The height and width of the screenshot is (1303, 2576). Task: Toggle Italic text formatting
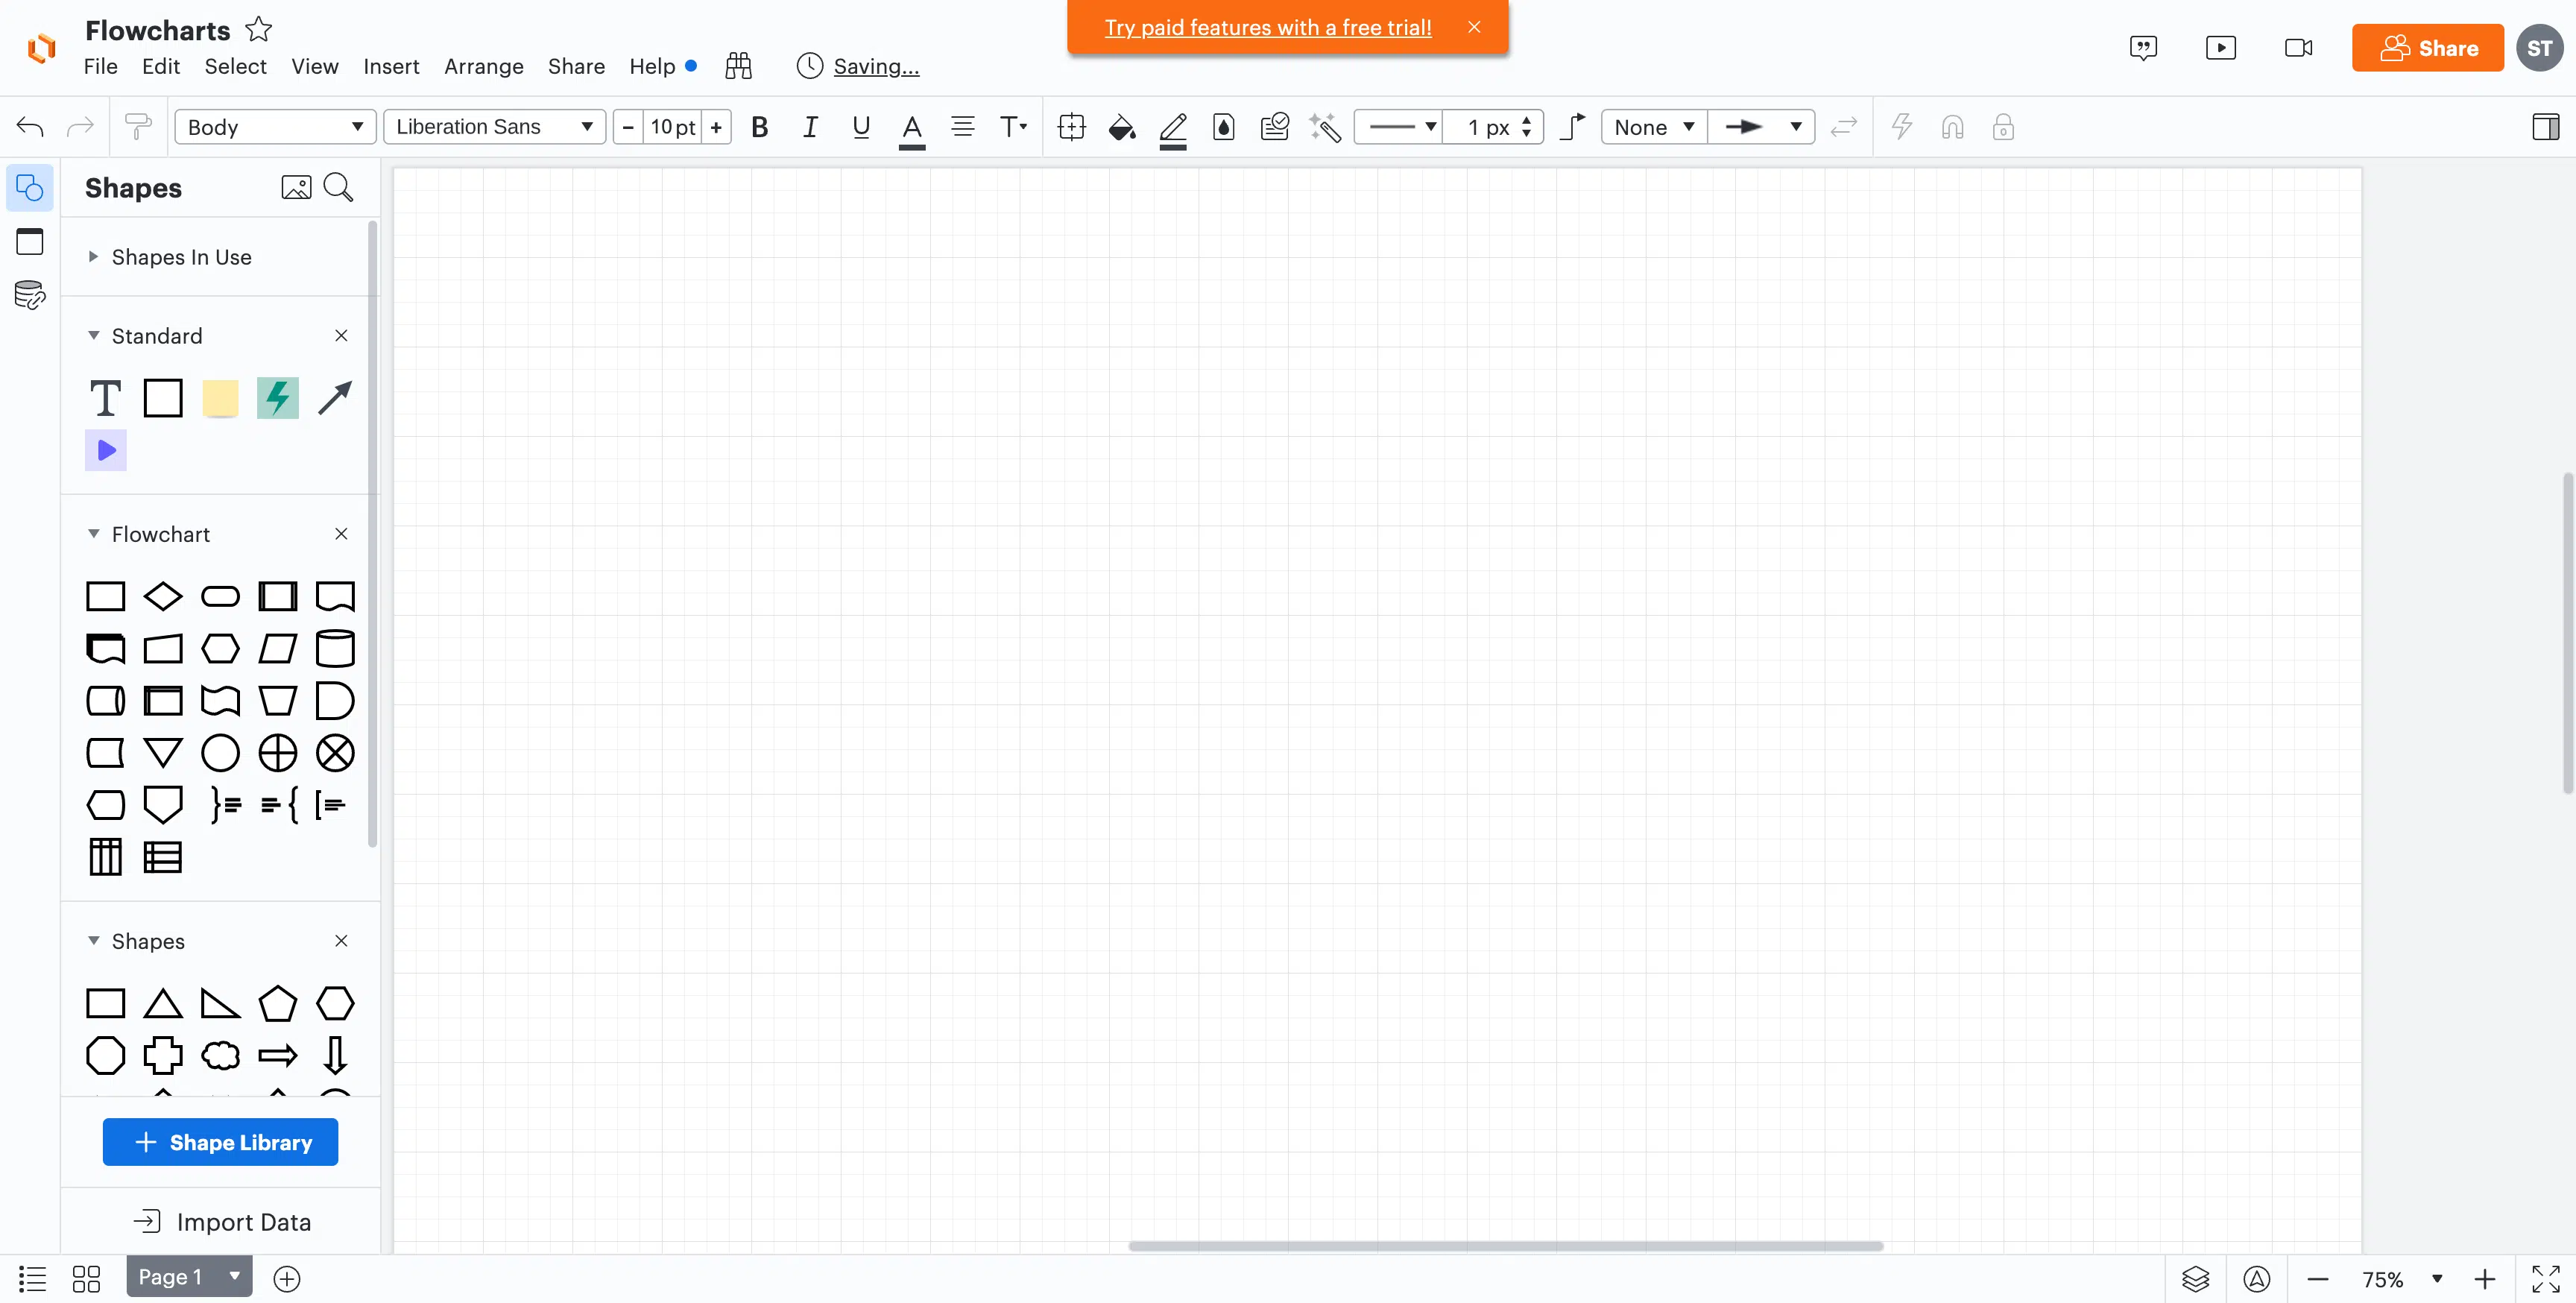coord(810,127)
